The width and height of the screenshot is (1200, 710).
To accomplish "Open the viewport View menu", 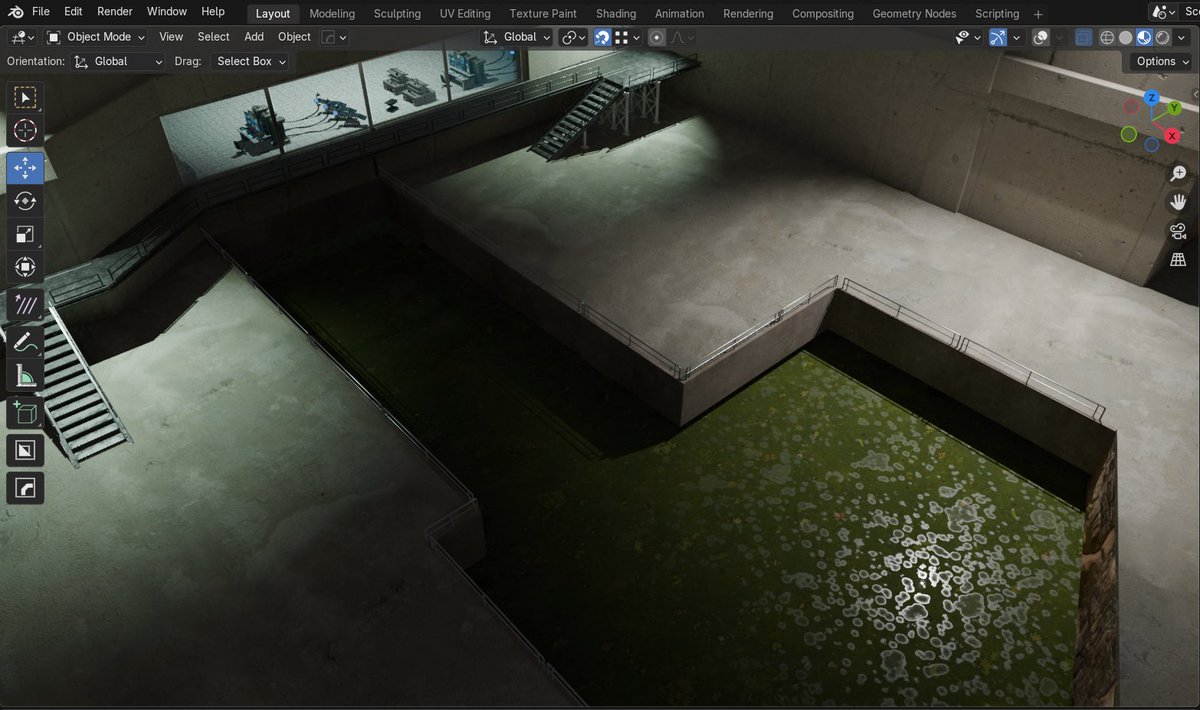I will [171, 37].
